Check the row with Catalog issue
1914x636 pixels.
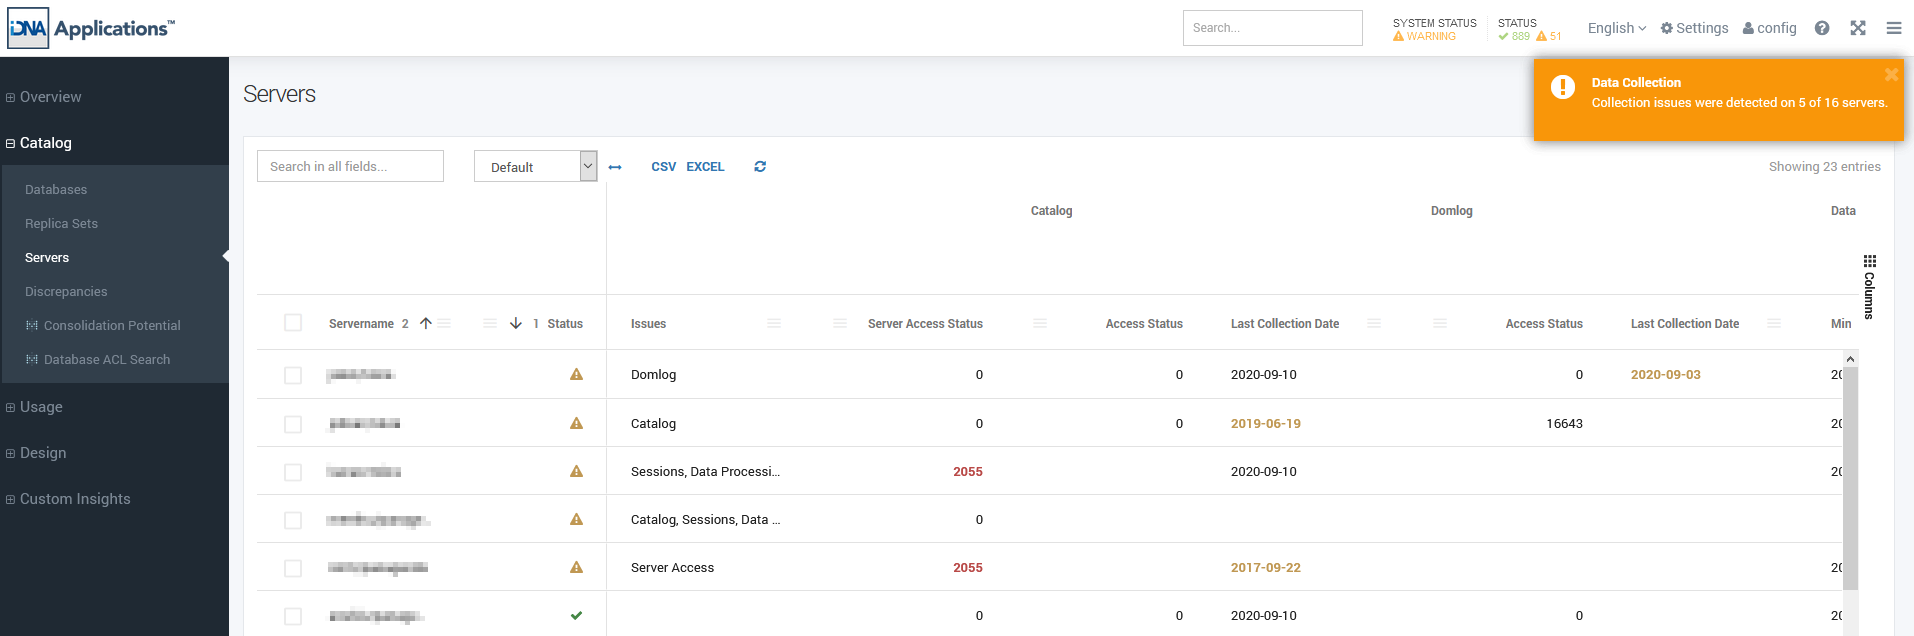pos(293,424)
